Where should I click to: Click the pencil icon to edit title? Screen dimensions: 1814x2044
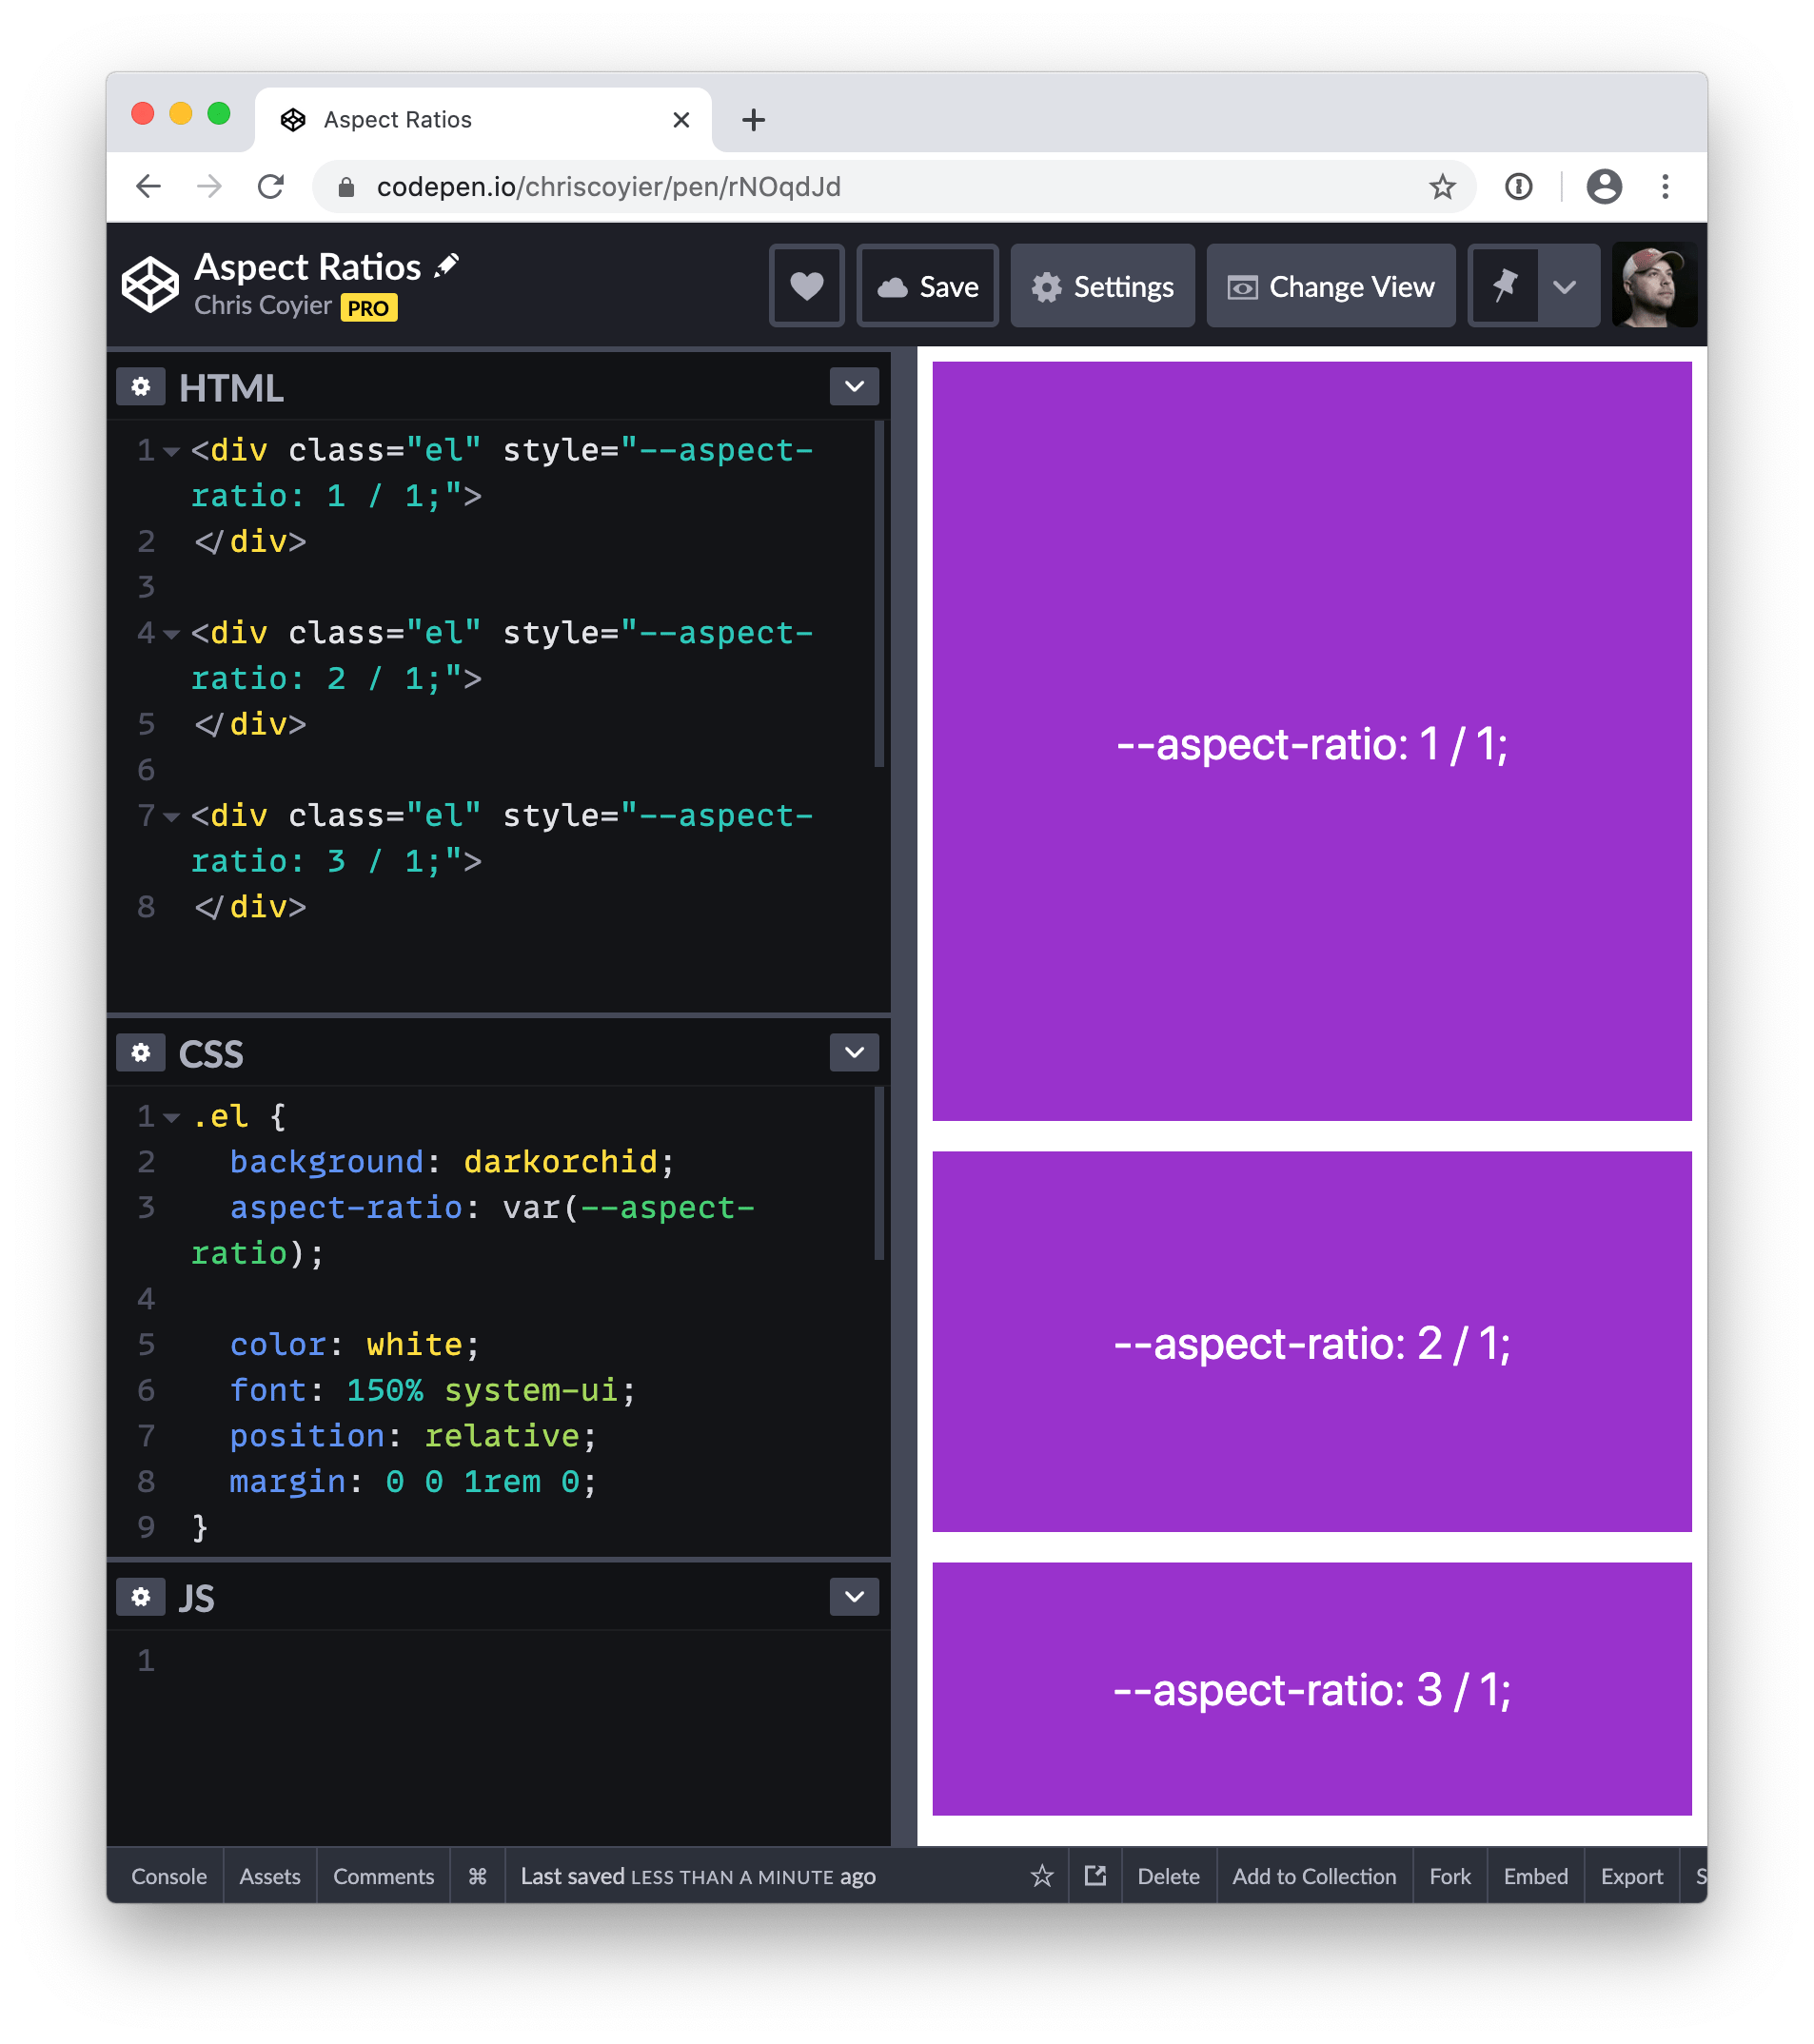(x=447, y=265)
